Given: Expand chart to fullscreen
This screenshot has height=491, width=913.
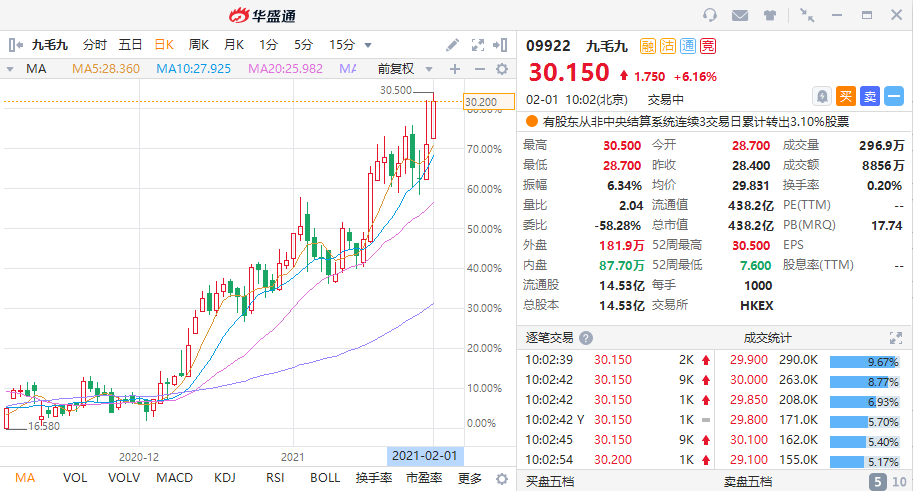Looking at the screenshot, I should pos(477,45).
